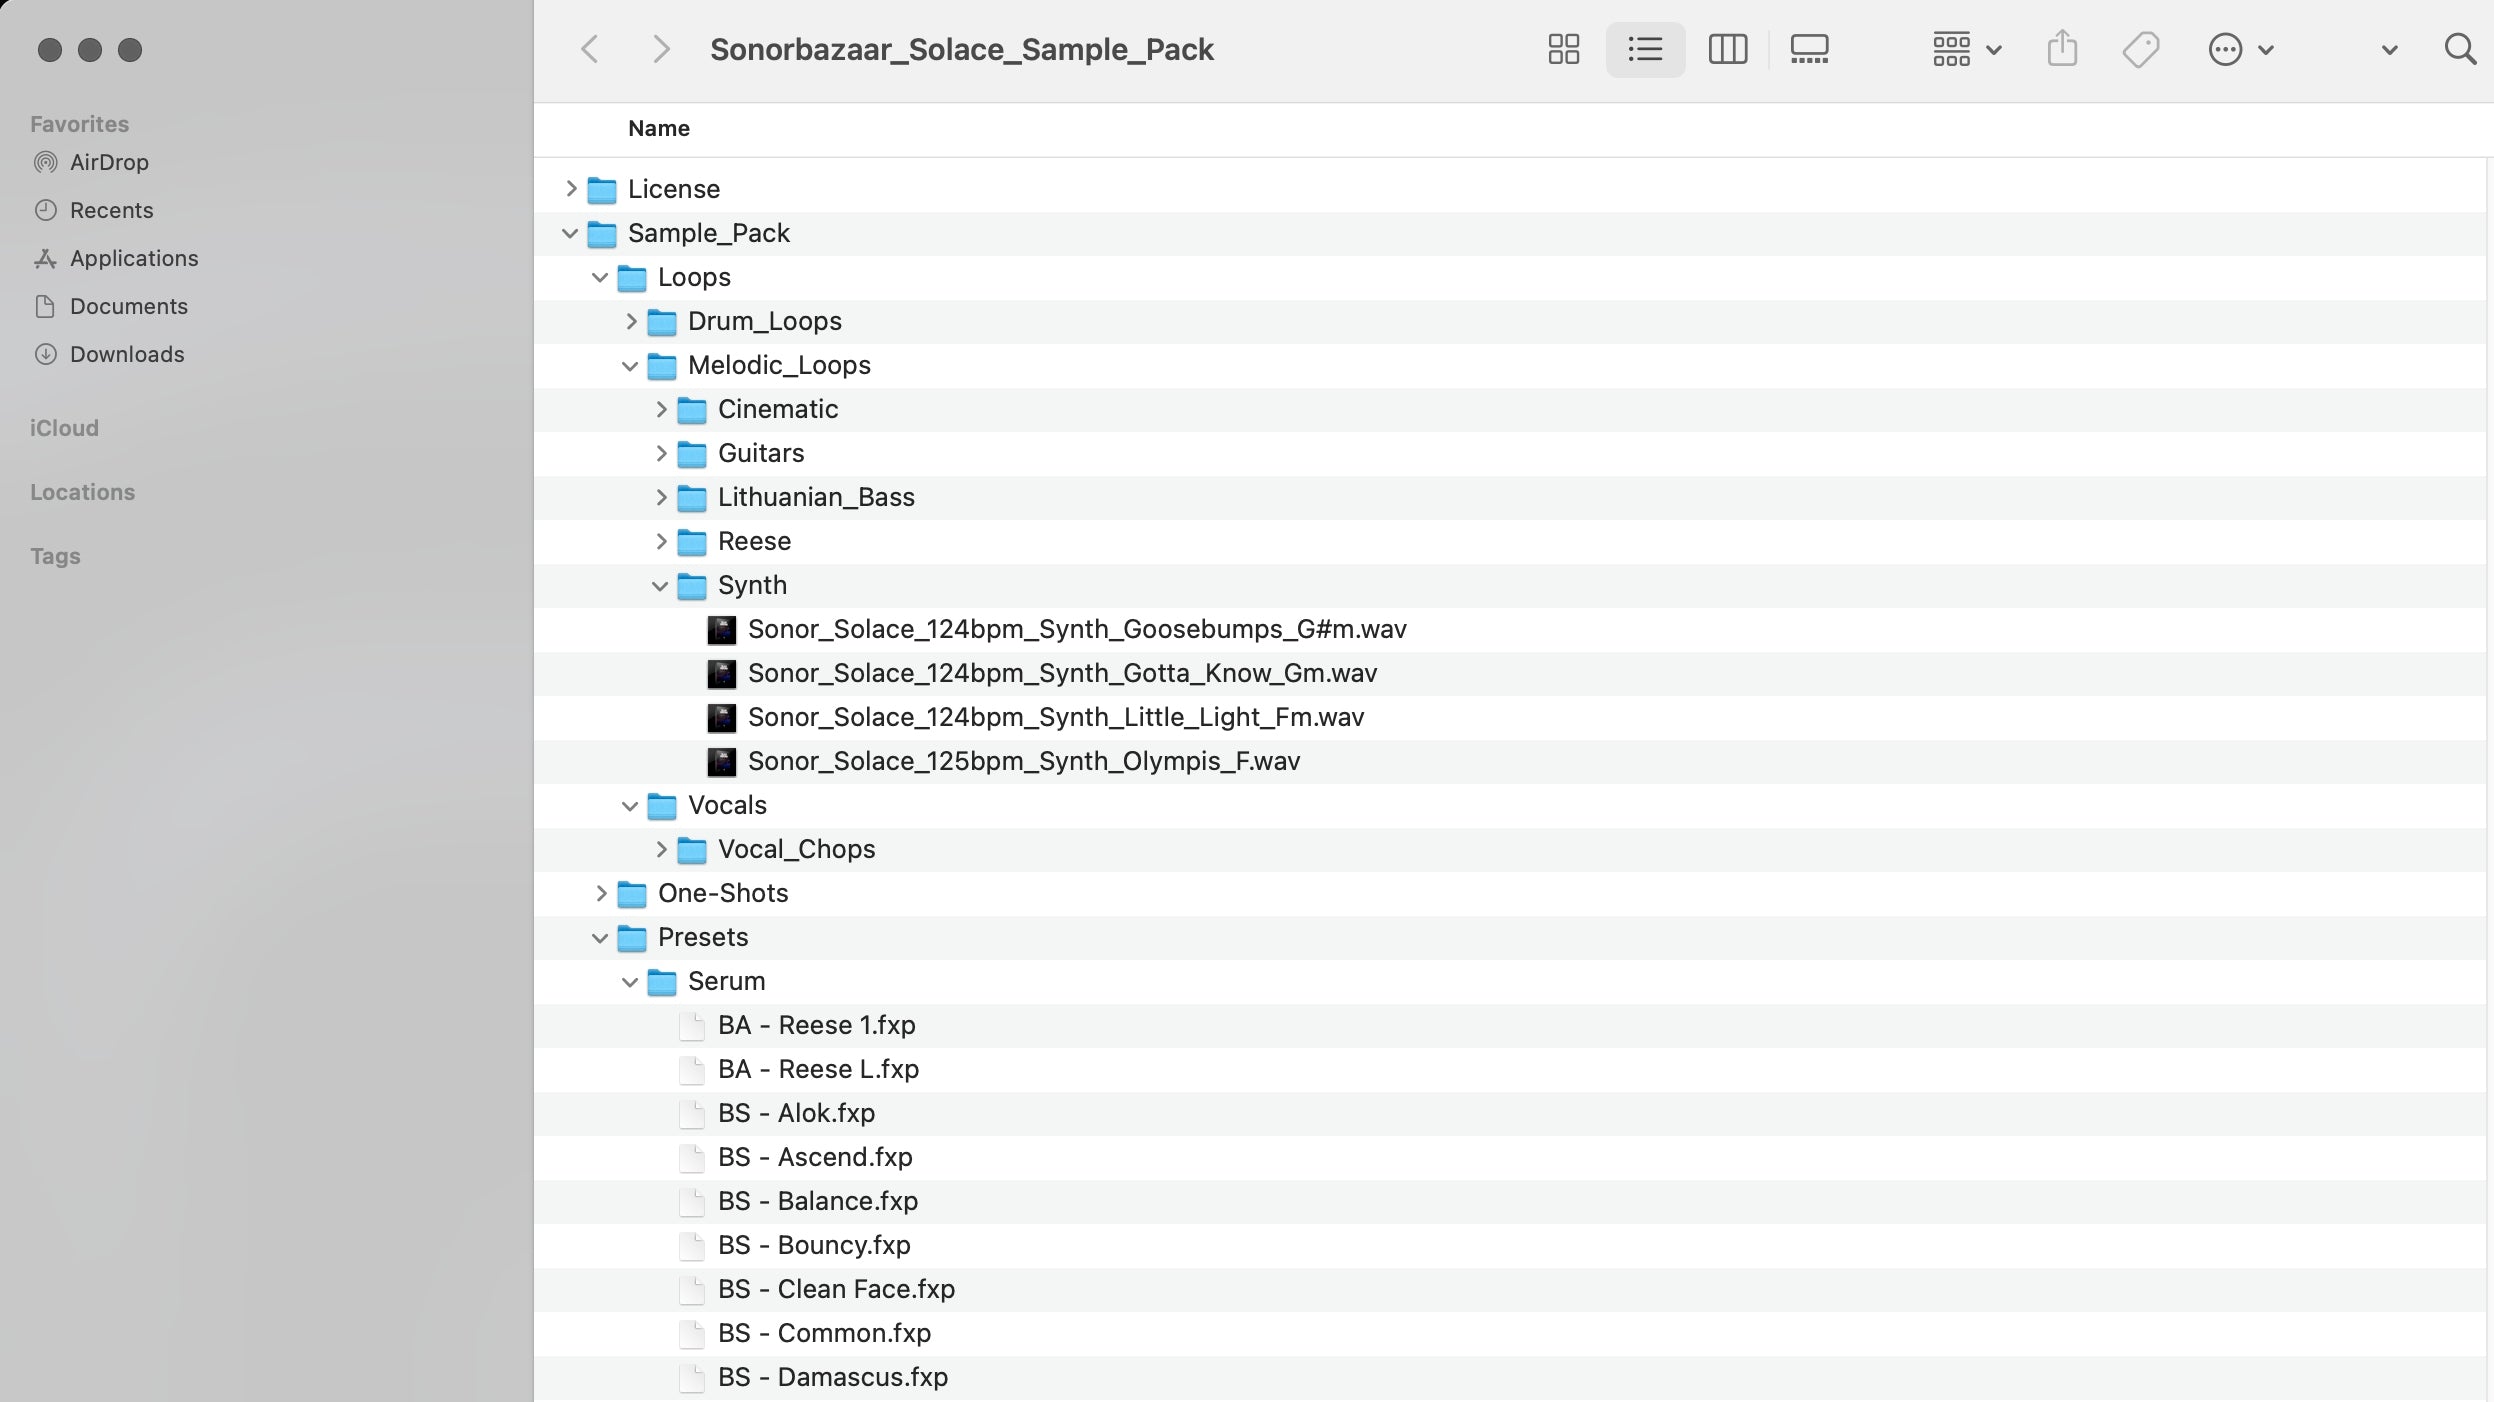This screenshot has width=2494, height=1402.
Task: Collapse the Serum folder
Action: coord(630,982)
